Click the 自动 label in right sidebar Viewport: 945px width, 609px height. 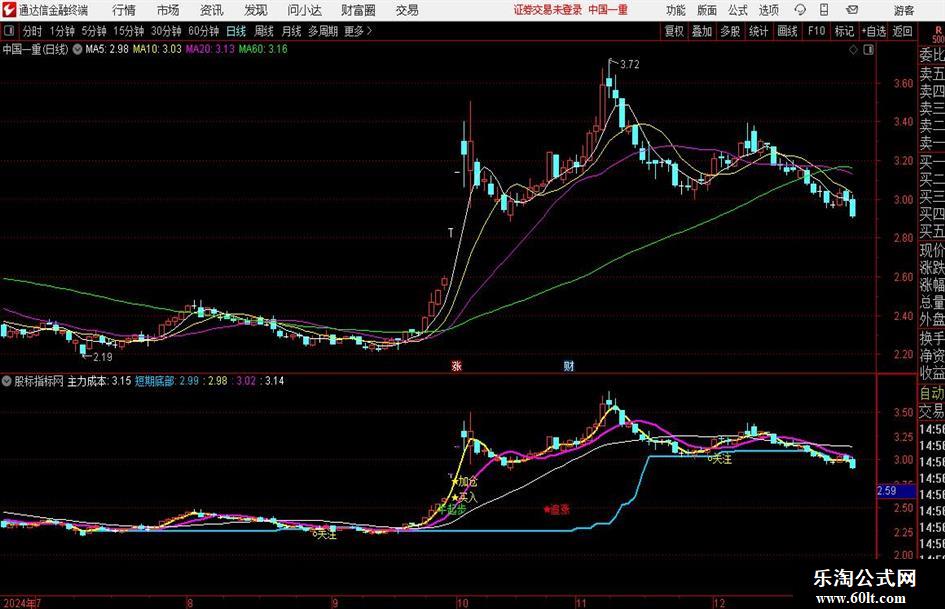tap(931, 393)
